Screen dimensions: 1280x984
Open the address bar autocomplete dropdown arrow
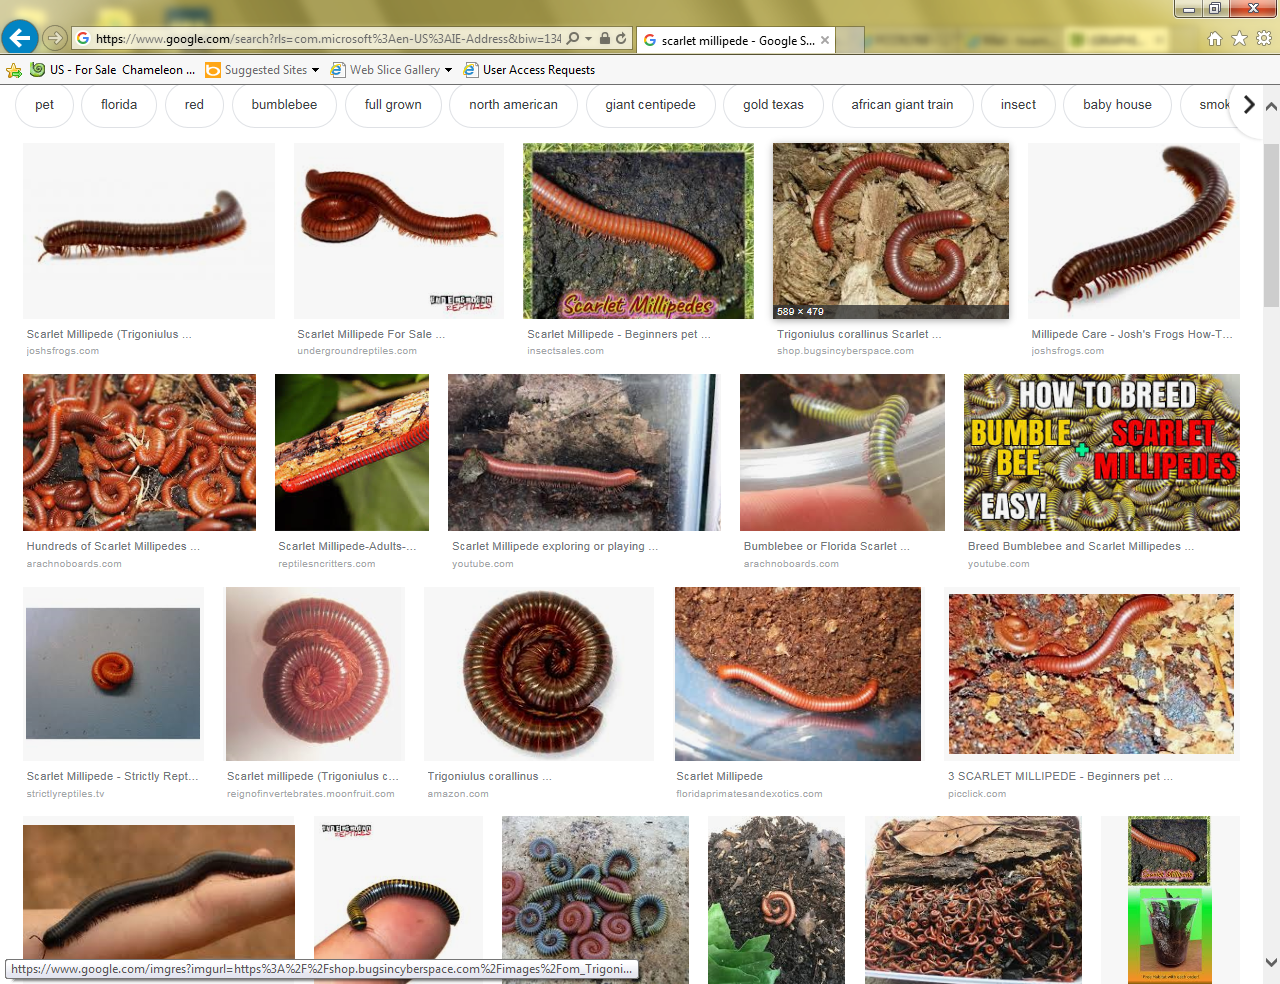click(589, 39)
